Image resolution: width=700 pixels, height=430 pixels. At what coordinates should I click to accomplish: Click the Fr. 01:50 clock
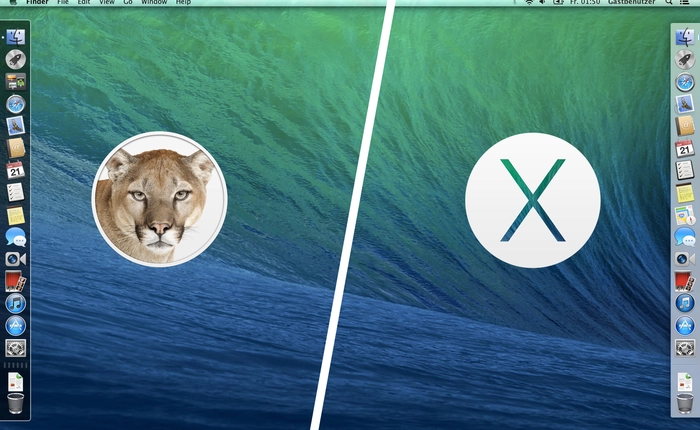tap(585, 2)
